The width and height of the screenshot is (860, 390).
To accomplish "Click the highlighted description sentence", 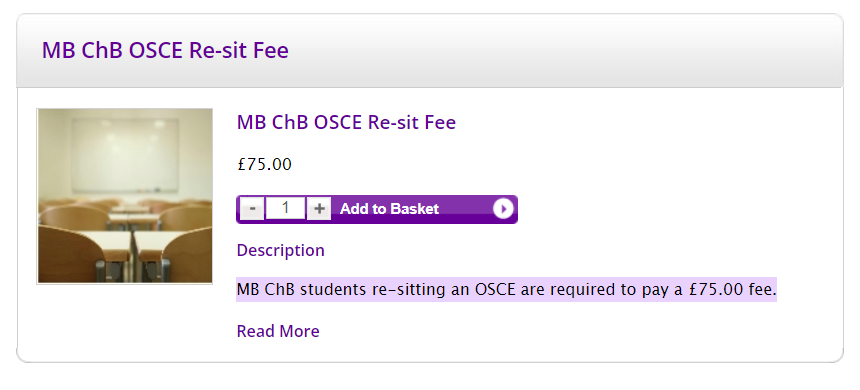I will click(506, 290).
